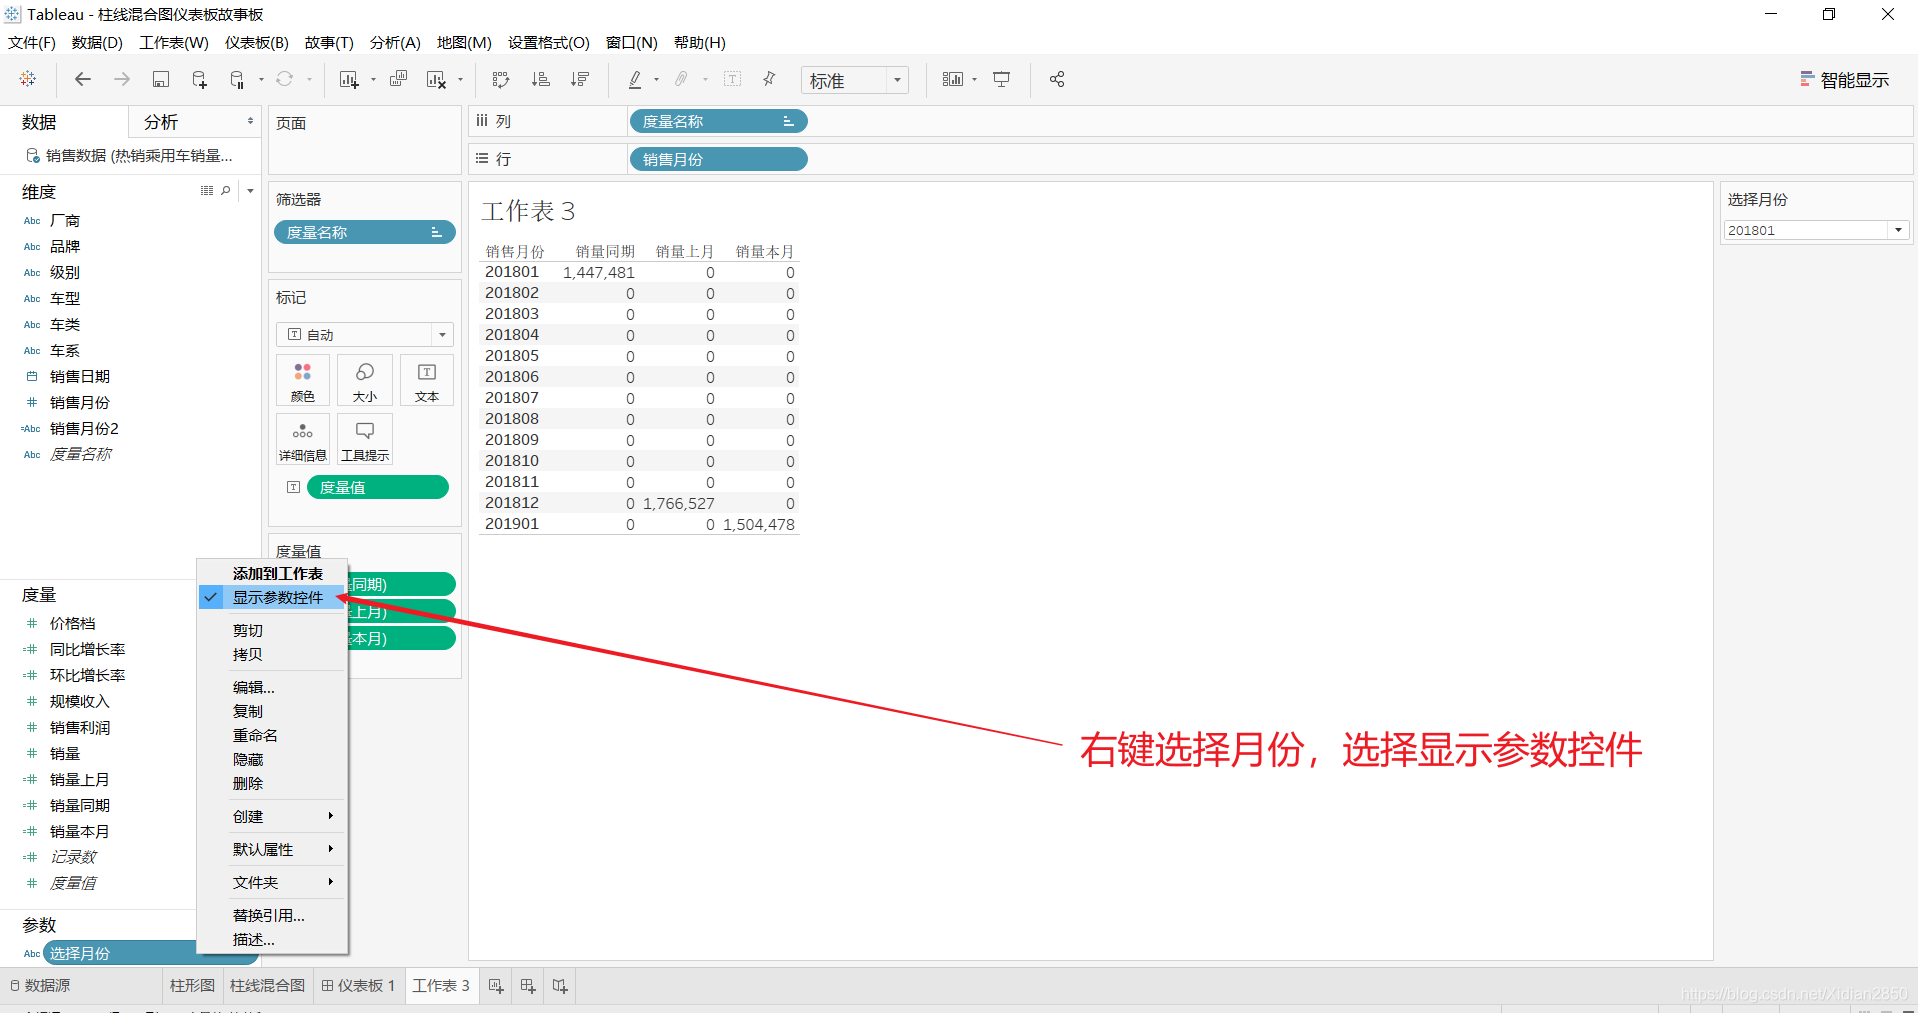This screenshot has height=1013, width=1918.
Task: Click the new worksheet toolbar icon
Action: point(349,79)
